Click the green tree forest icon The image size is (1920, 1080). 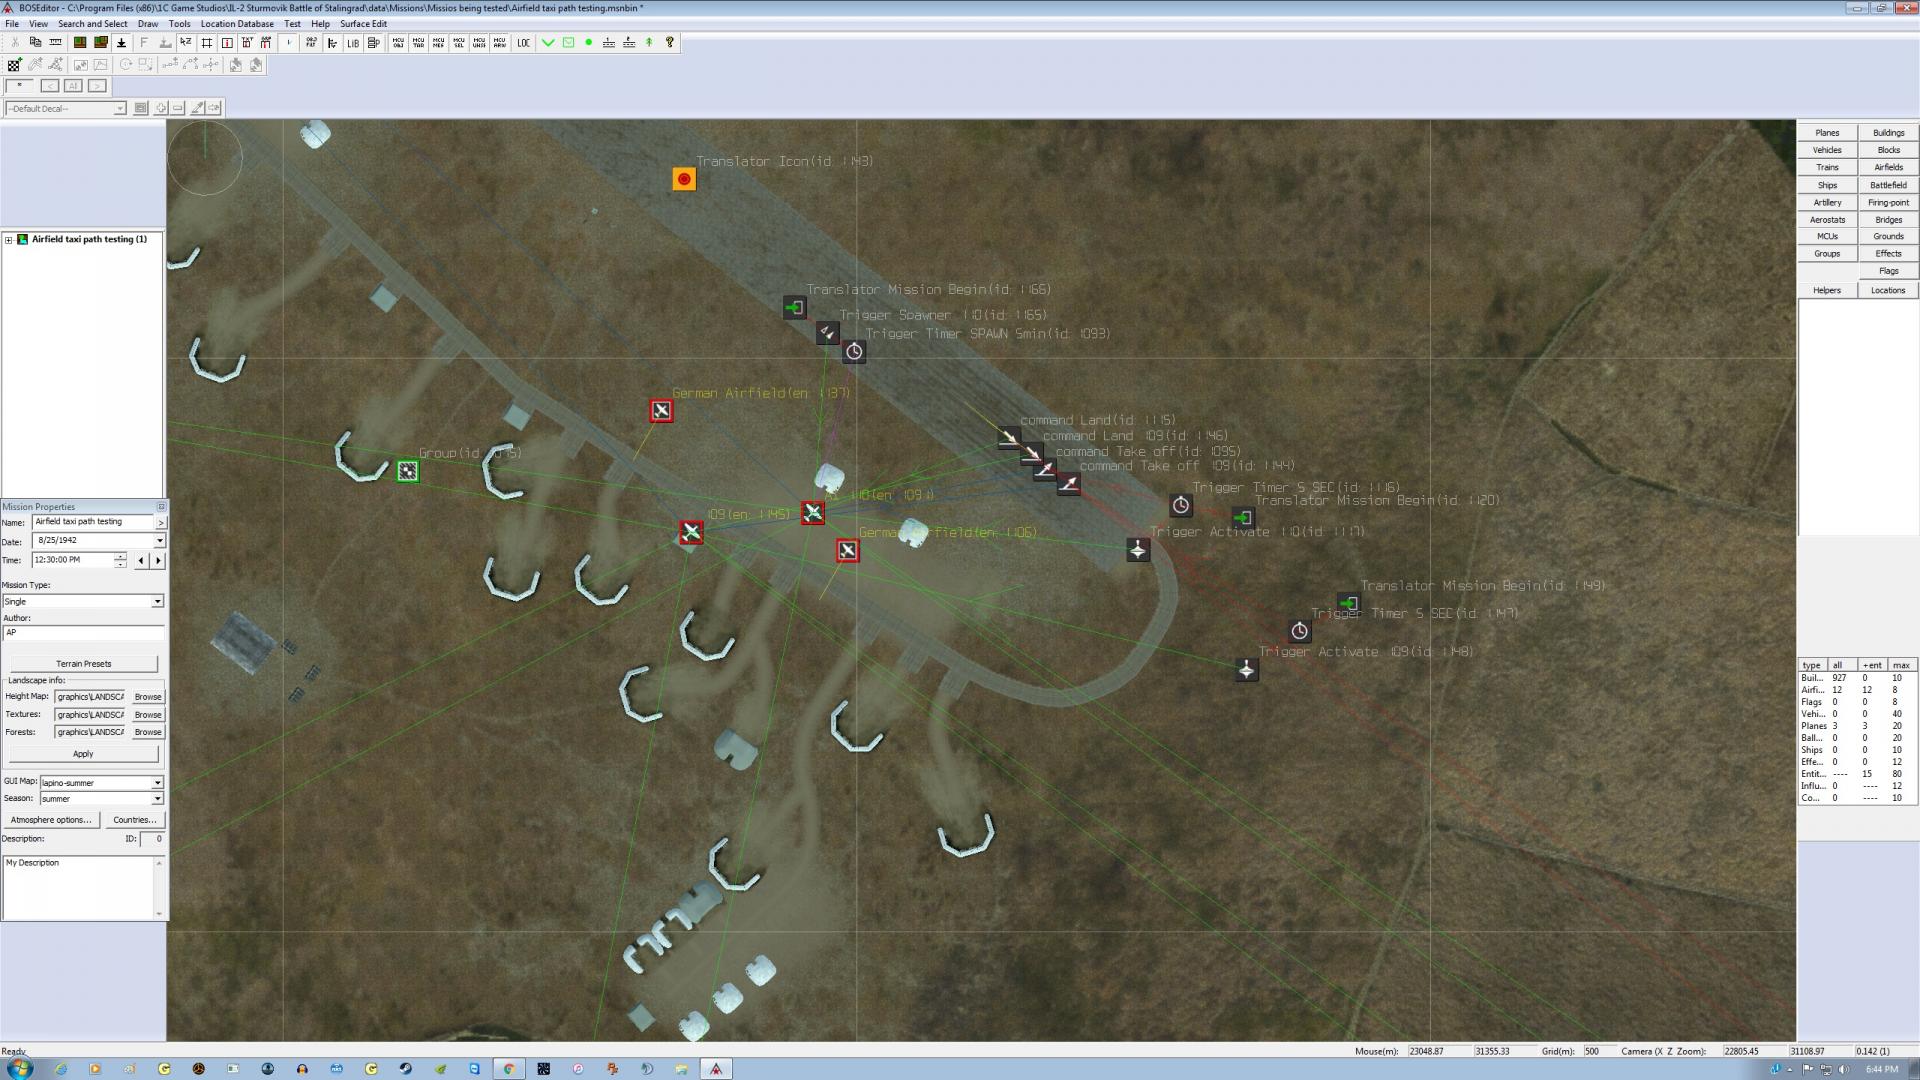pyautogui.click(x=649, y=43)
